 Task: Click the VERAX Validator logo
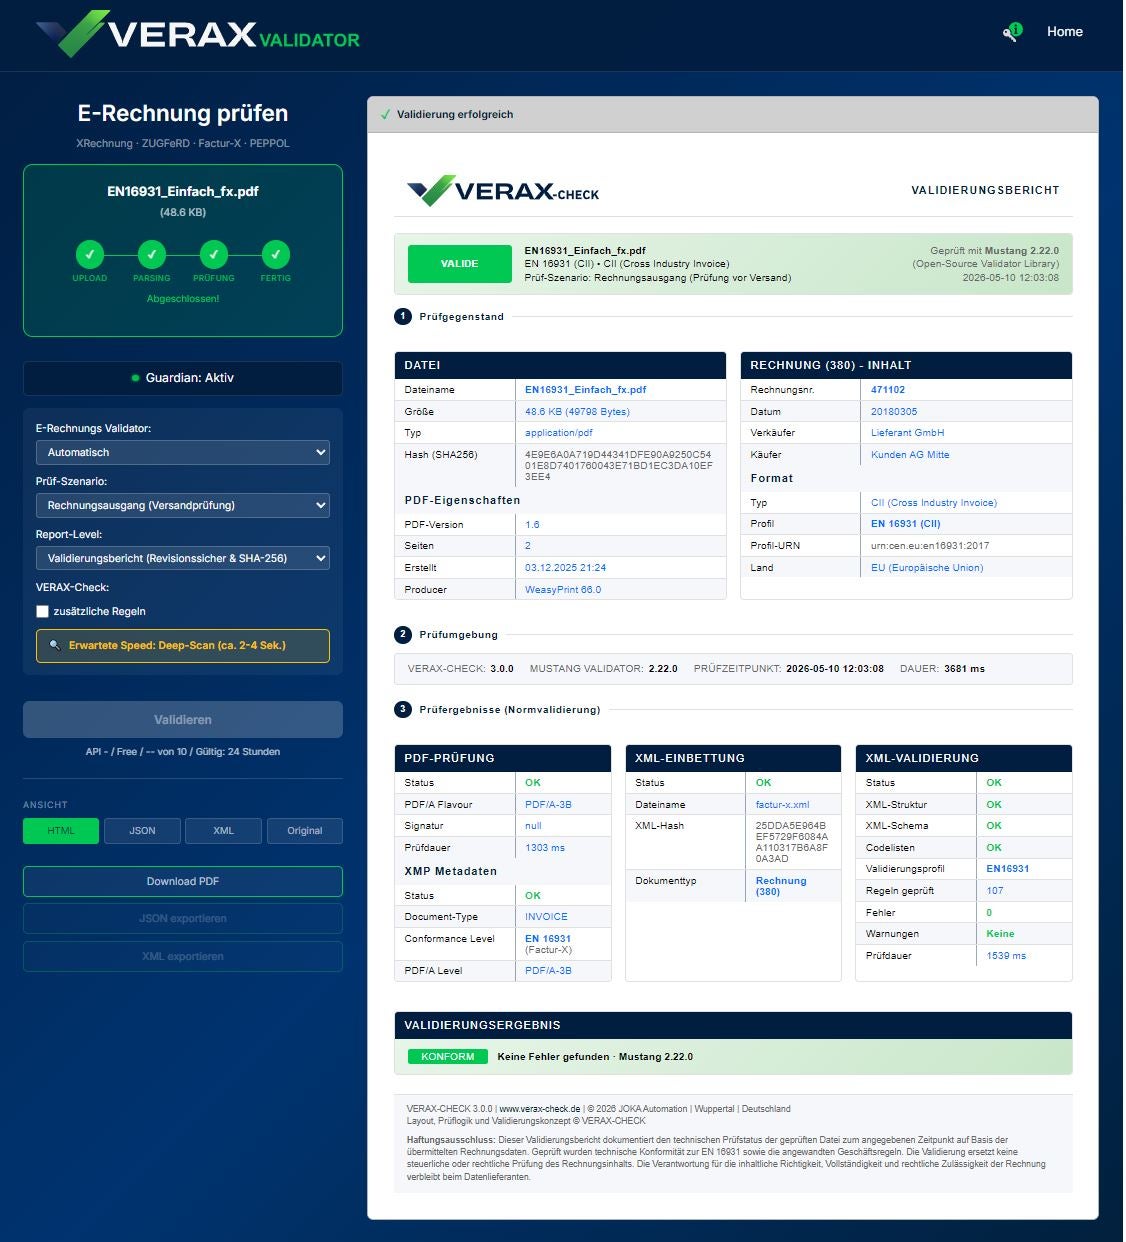click(x=198, y=34)
